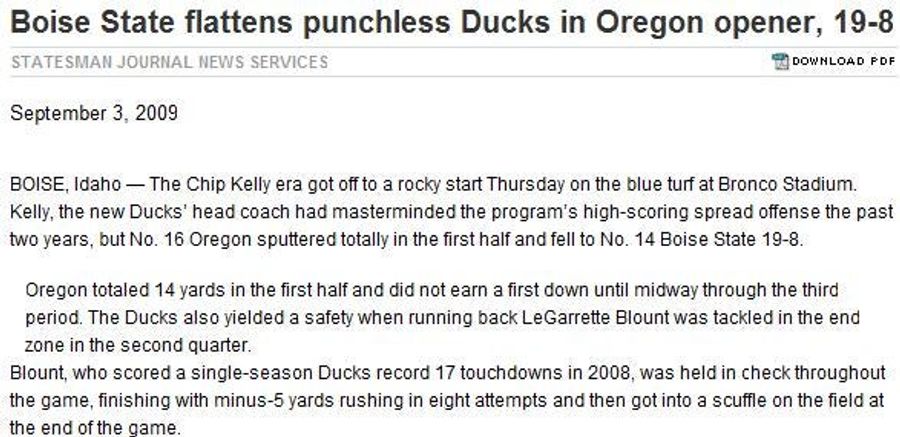The width and height of the screenshot is (900, 437).
Task: Click the September 3, 2009 date
Action: point(94,113)
